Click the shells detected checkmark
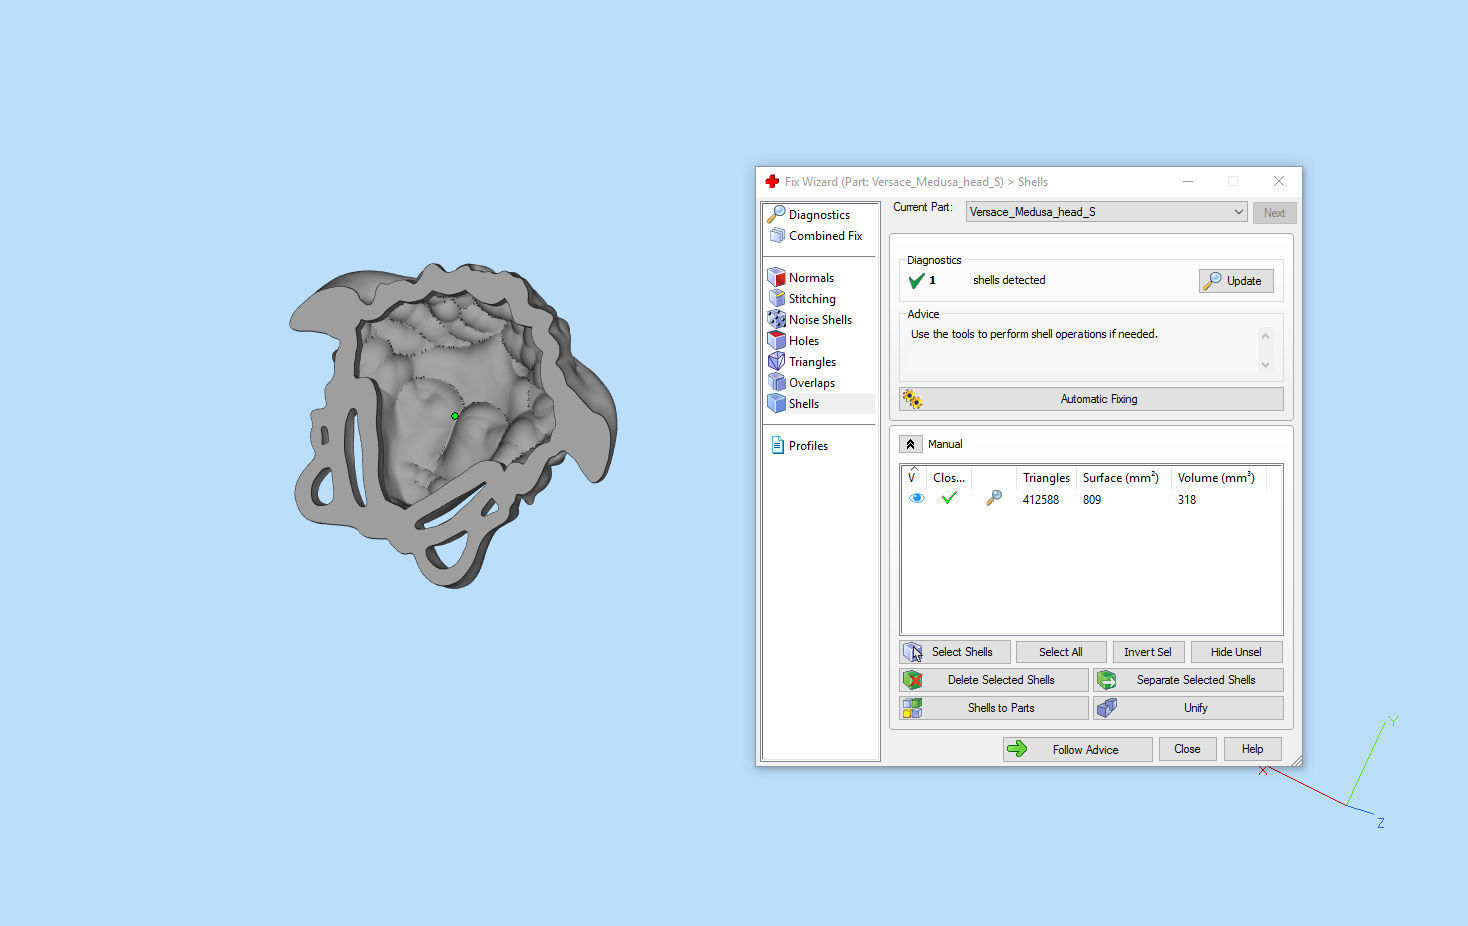 [x=916, y=281]
